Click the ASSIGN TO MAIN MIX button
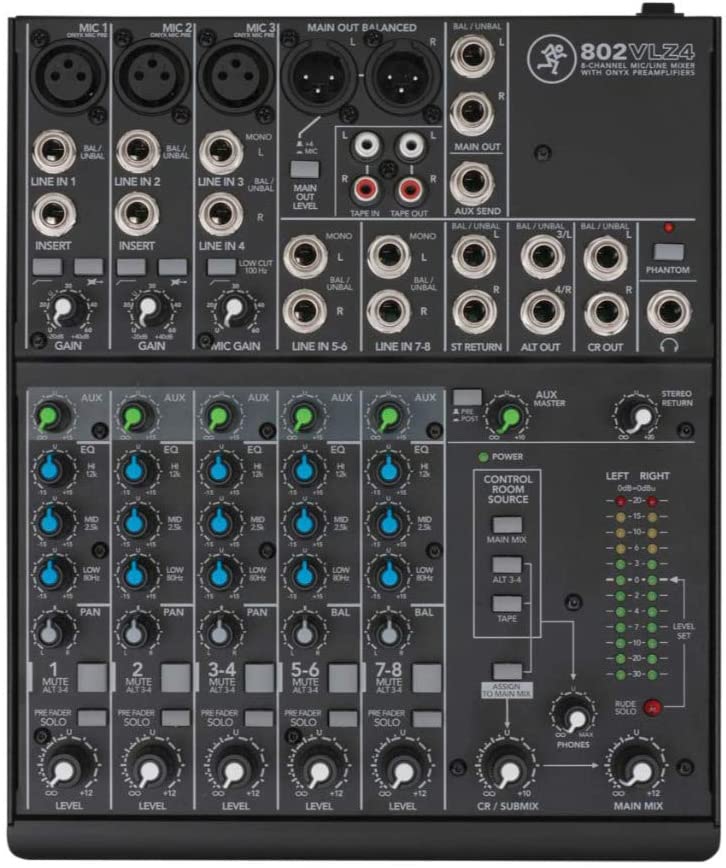Image resolution: width=726 pixels, height=868 pixels. 507,671
